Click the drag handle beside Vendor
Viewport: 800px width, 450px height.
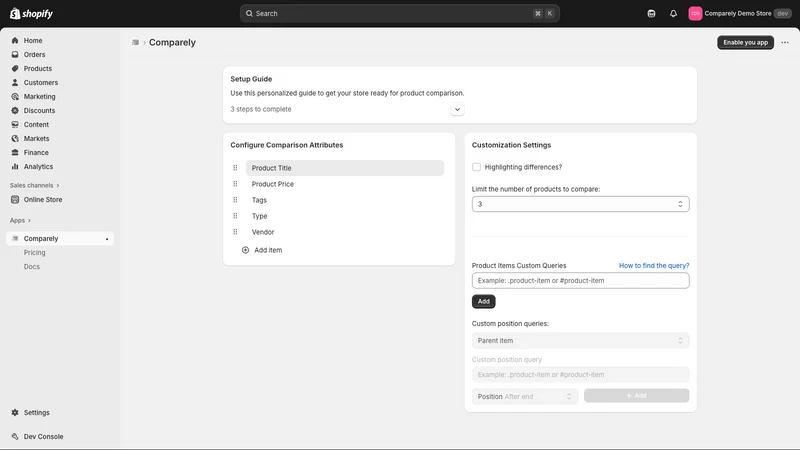click(235, 232)
